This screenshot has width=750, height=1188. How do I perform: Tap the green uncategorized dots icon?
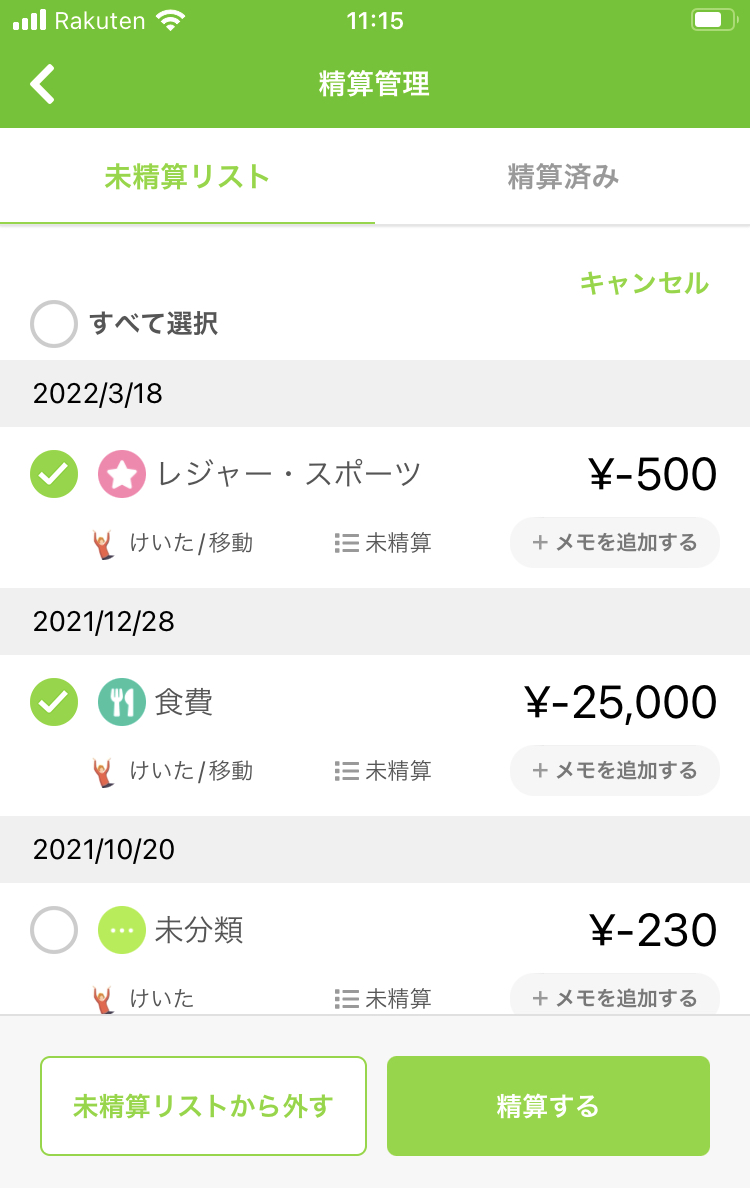[x=122, y=930]
